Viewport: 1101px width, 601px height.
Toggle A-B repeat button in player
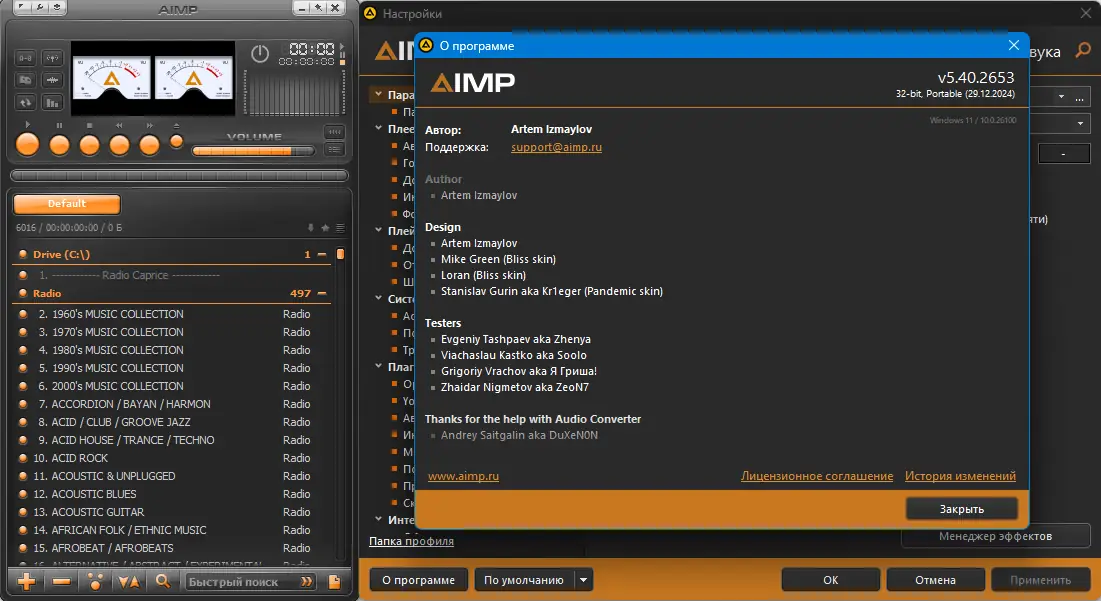(25, 58)
